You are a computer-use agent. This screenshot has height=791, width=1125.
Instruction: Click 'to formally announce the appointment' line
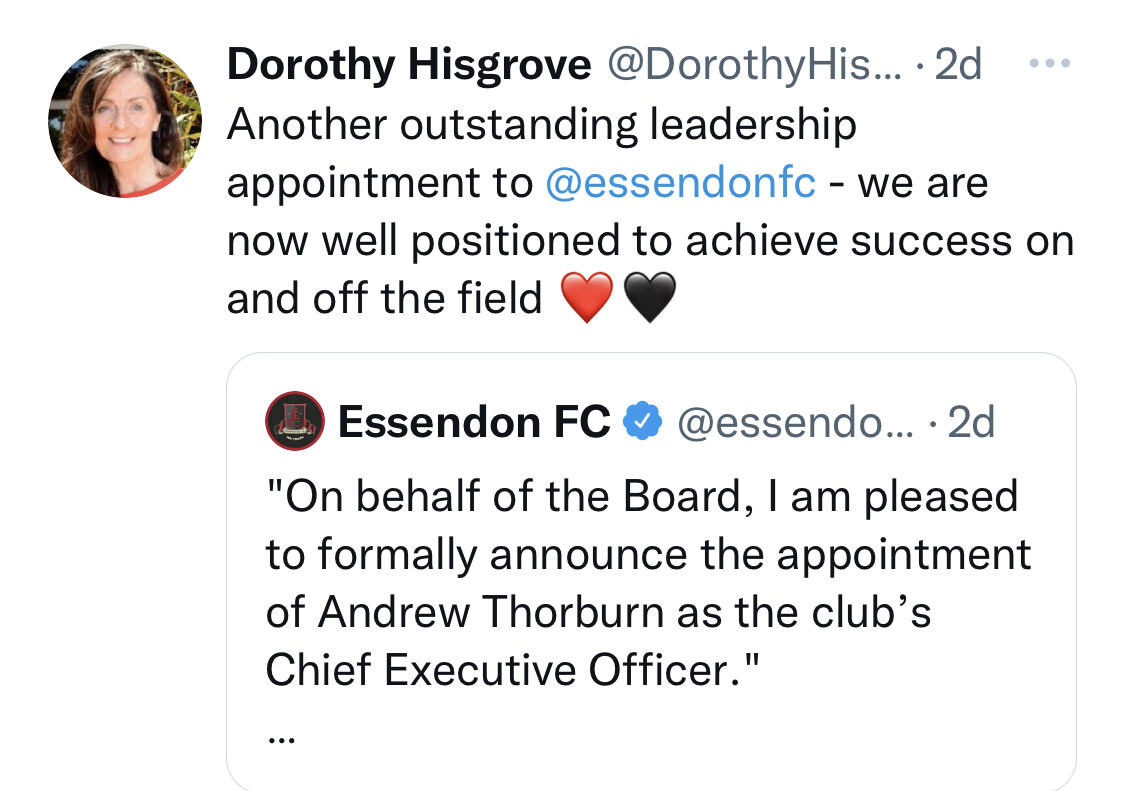(x=649, y=555)
